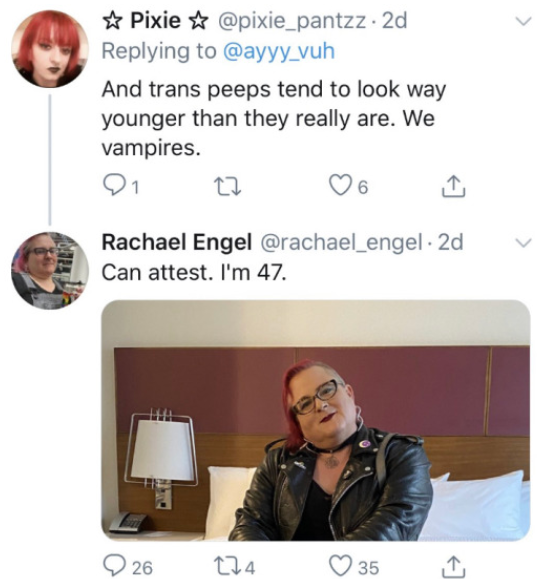
Task: Expand options chevron on Pixie's tweet
Action: point(523,21)
